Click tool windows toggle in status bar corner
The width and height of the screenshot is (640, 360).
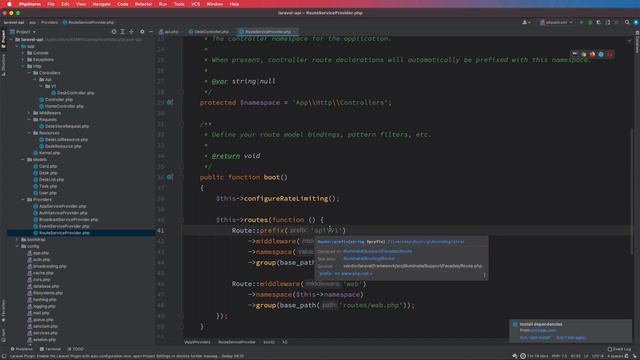point(4,356)
